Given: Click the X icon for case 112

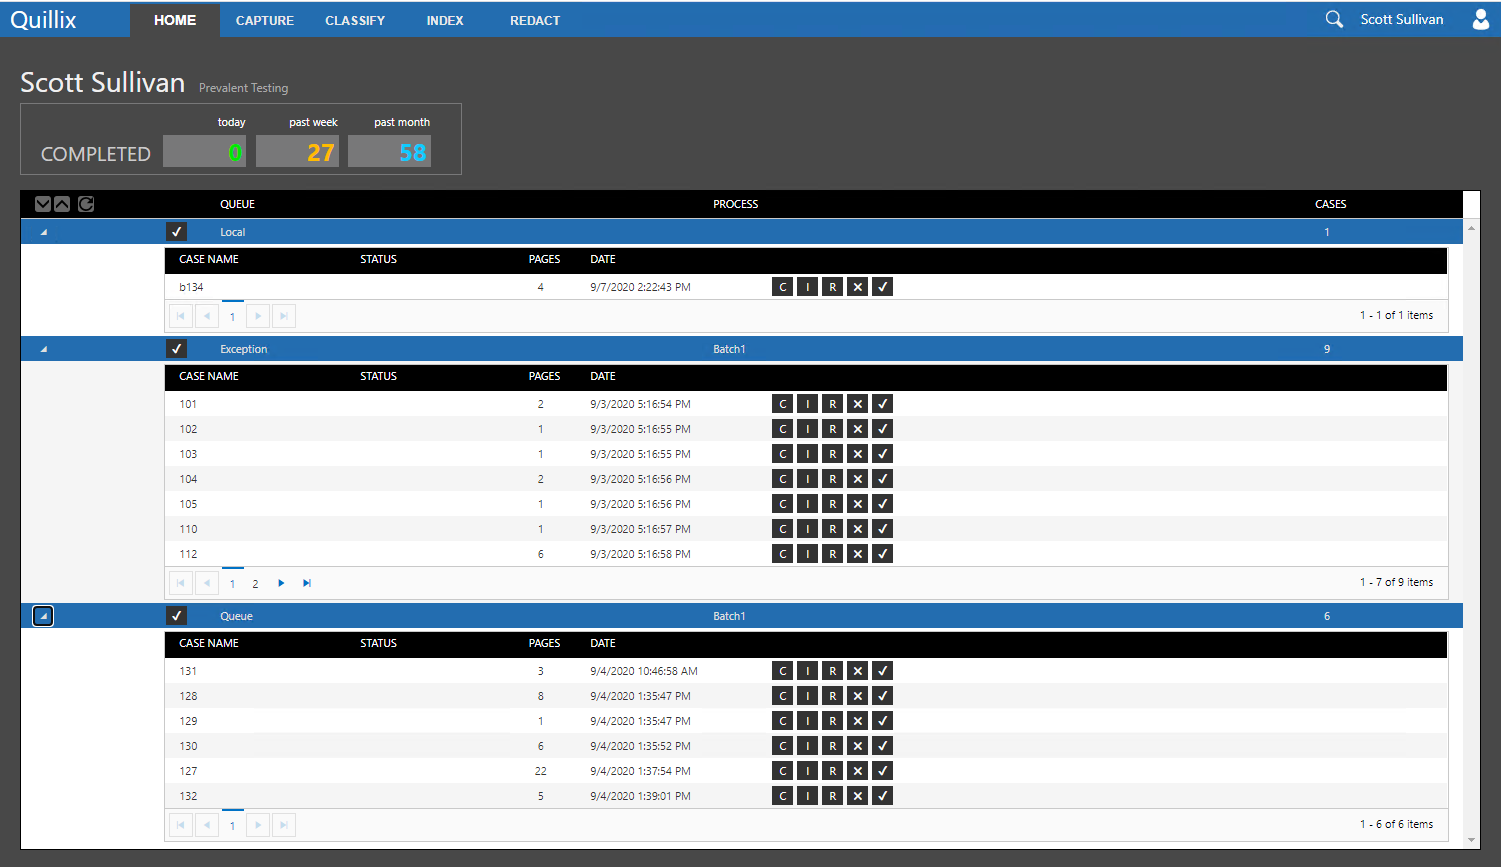Looking at the screenshot, I should pos(857,554).
